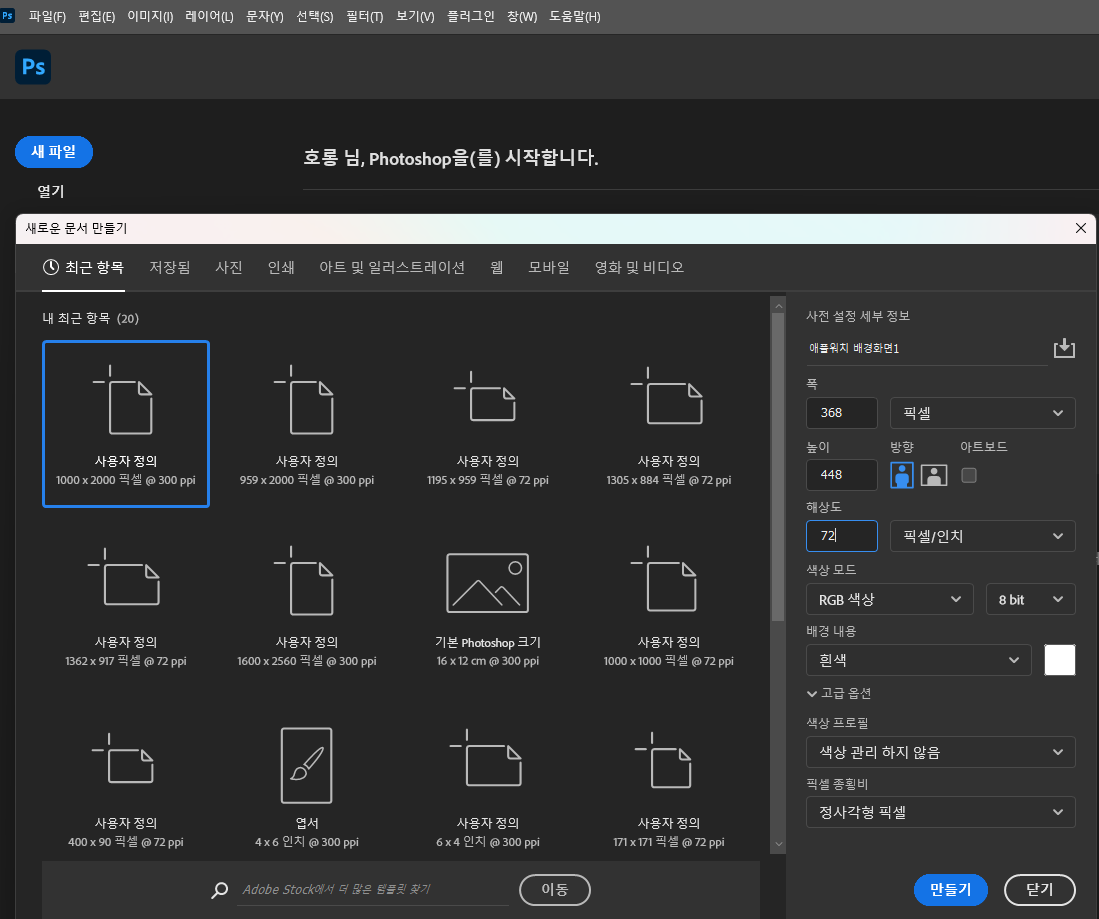Screen dimensions: 1099x919
Task: Click the 만들기 create button
Action: tap(950, 890)
